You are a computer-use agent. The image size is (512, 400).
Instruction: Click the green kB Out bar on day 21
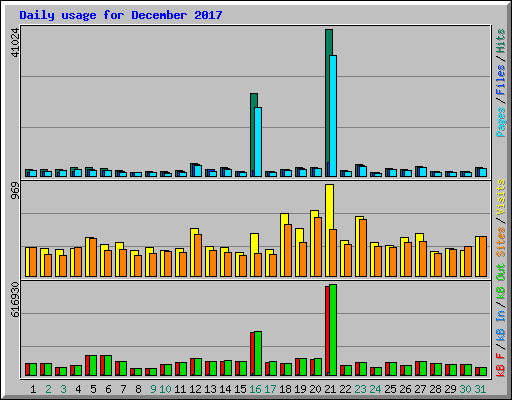click(333, 330)
